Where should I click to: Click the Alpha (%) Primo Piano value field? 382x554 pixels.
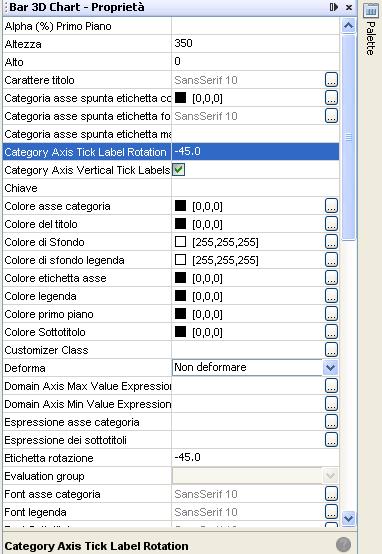pos(255,26)
